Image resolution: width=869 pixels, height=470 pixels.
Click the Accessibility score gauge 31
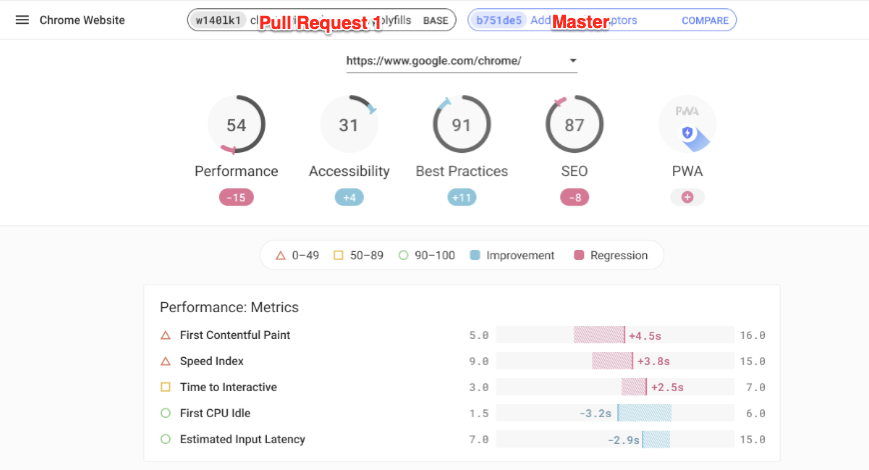tap(349, 124)
